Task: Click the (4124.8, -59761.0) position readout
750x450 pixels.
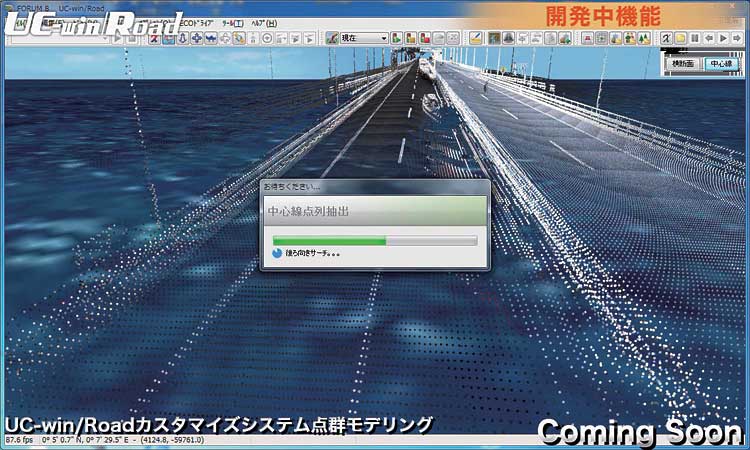Action: click(x=173, y=439)
